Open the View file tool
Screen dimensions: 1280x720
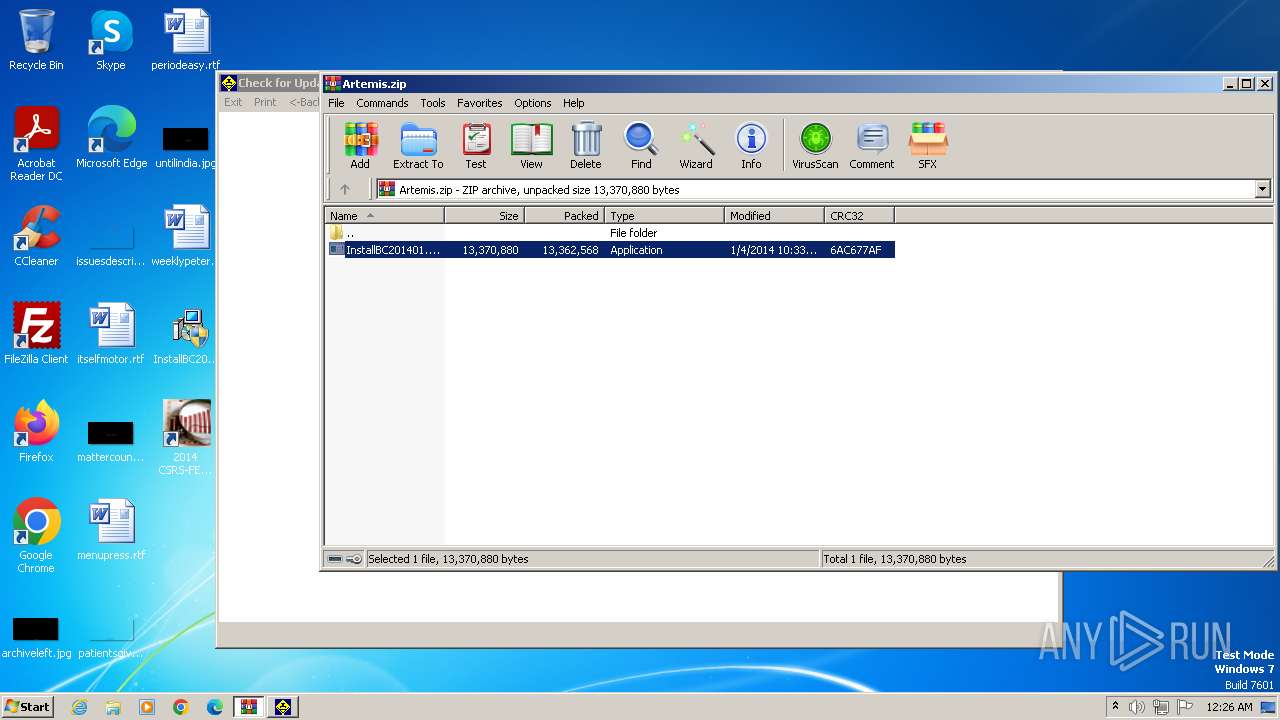point(531,146)
